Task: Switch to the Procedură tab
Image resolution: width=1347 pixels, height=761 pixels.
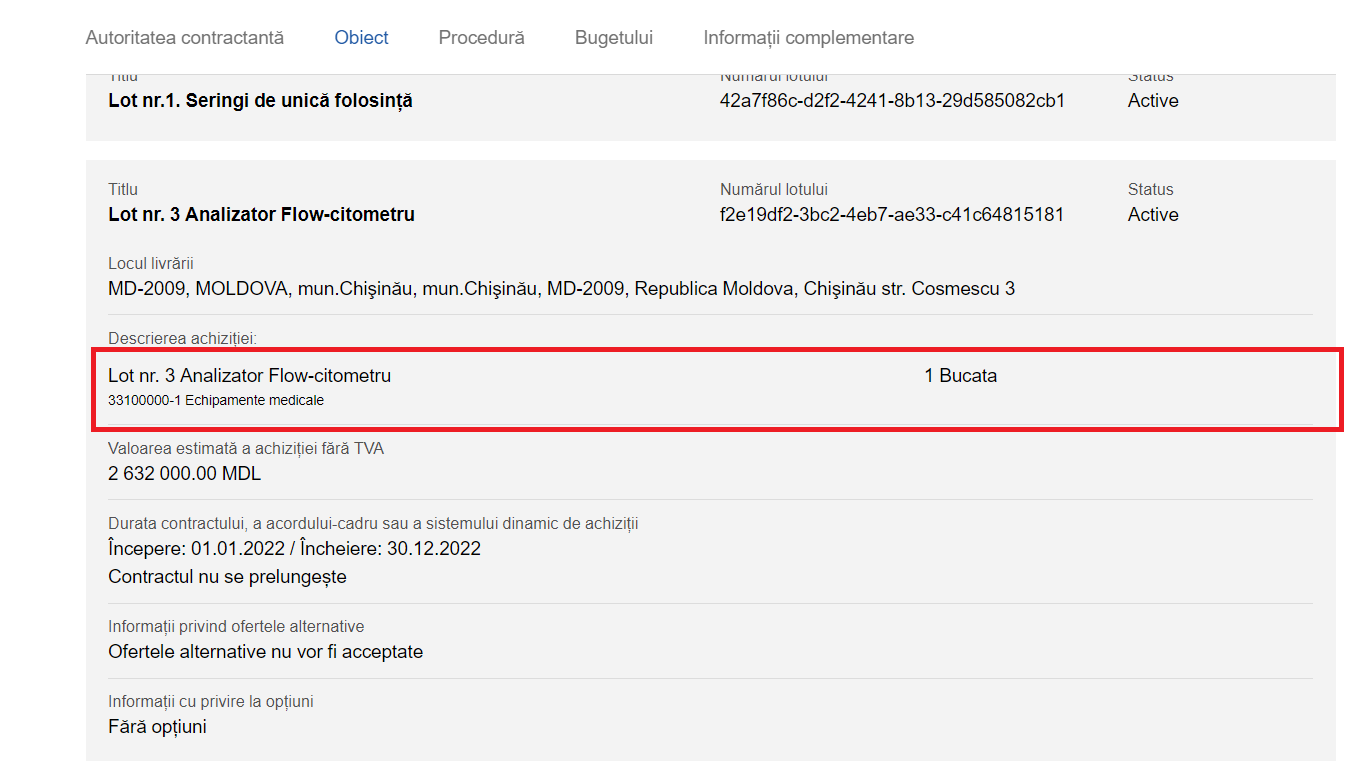Action: coord(481,38)
